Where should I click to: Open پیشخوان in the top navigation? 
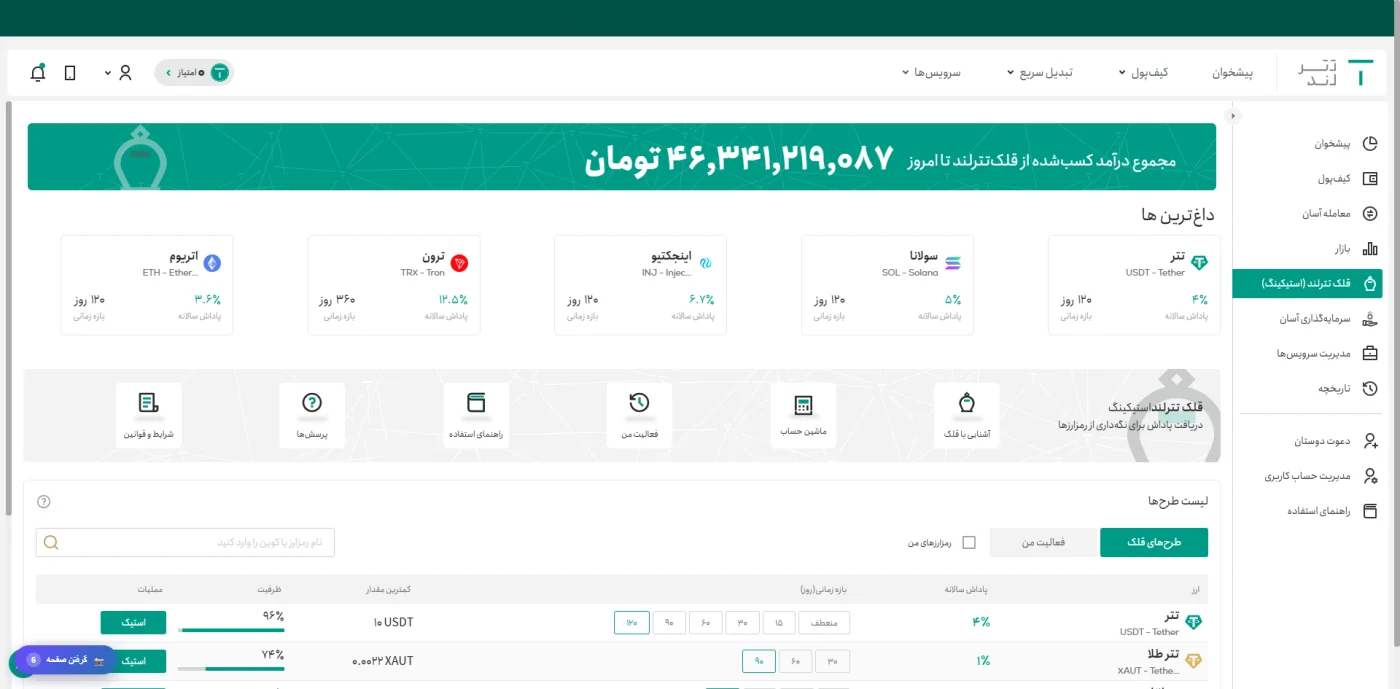[1233, 73]
